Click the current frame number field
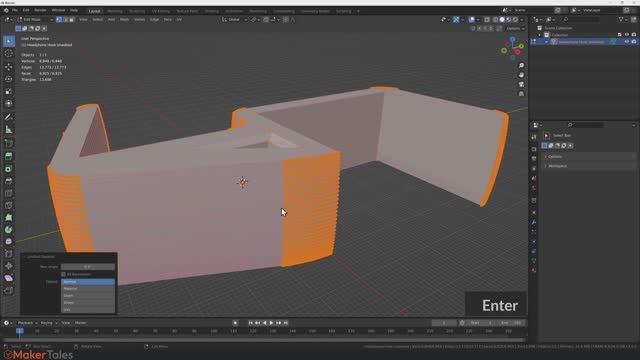This screenshot has width=640, height=360. [444, 323]
